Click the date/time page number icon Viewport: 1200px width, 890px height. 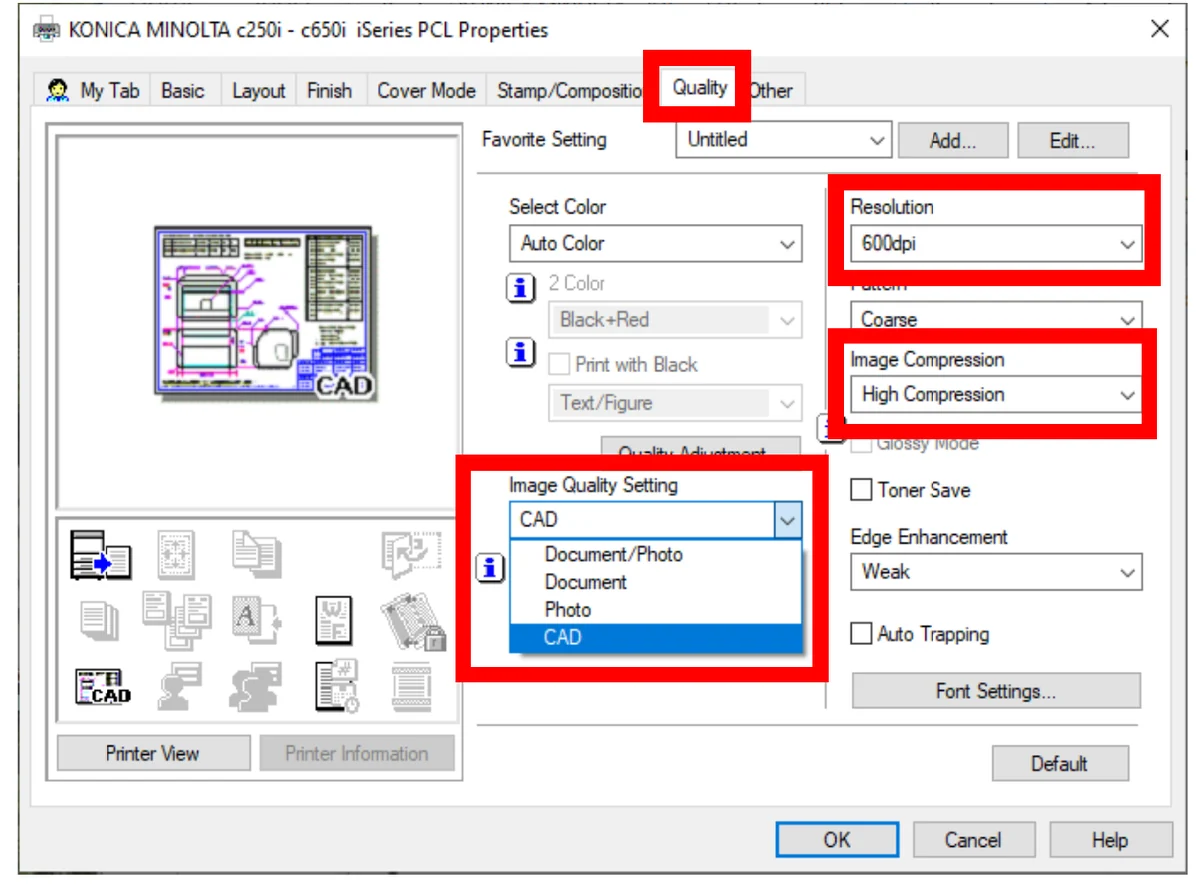click(338, 687)
